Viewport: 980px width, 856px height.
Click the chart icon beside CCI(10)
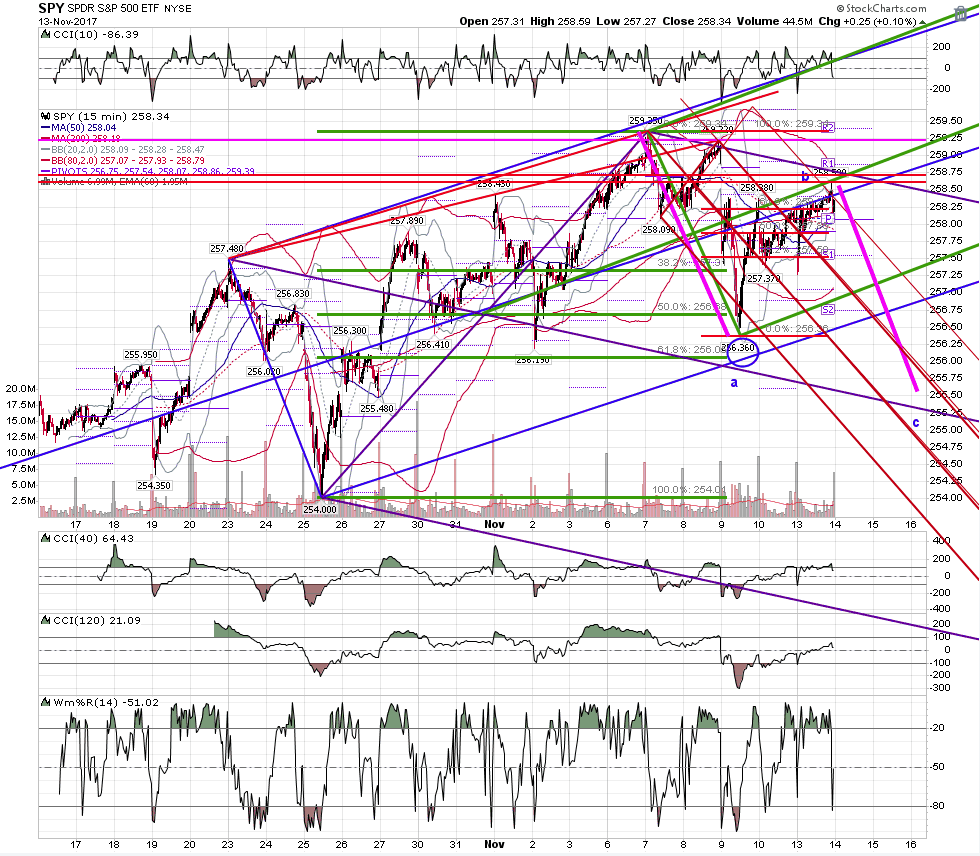(x=46, y=35)
